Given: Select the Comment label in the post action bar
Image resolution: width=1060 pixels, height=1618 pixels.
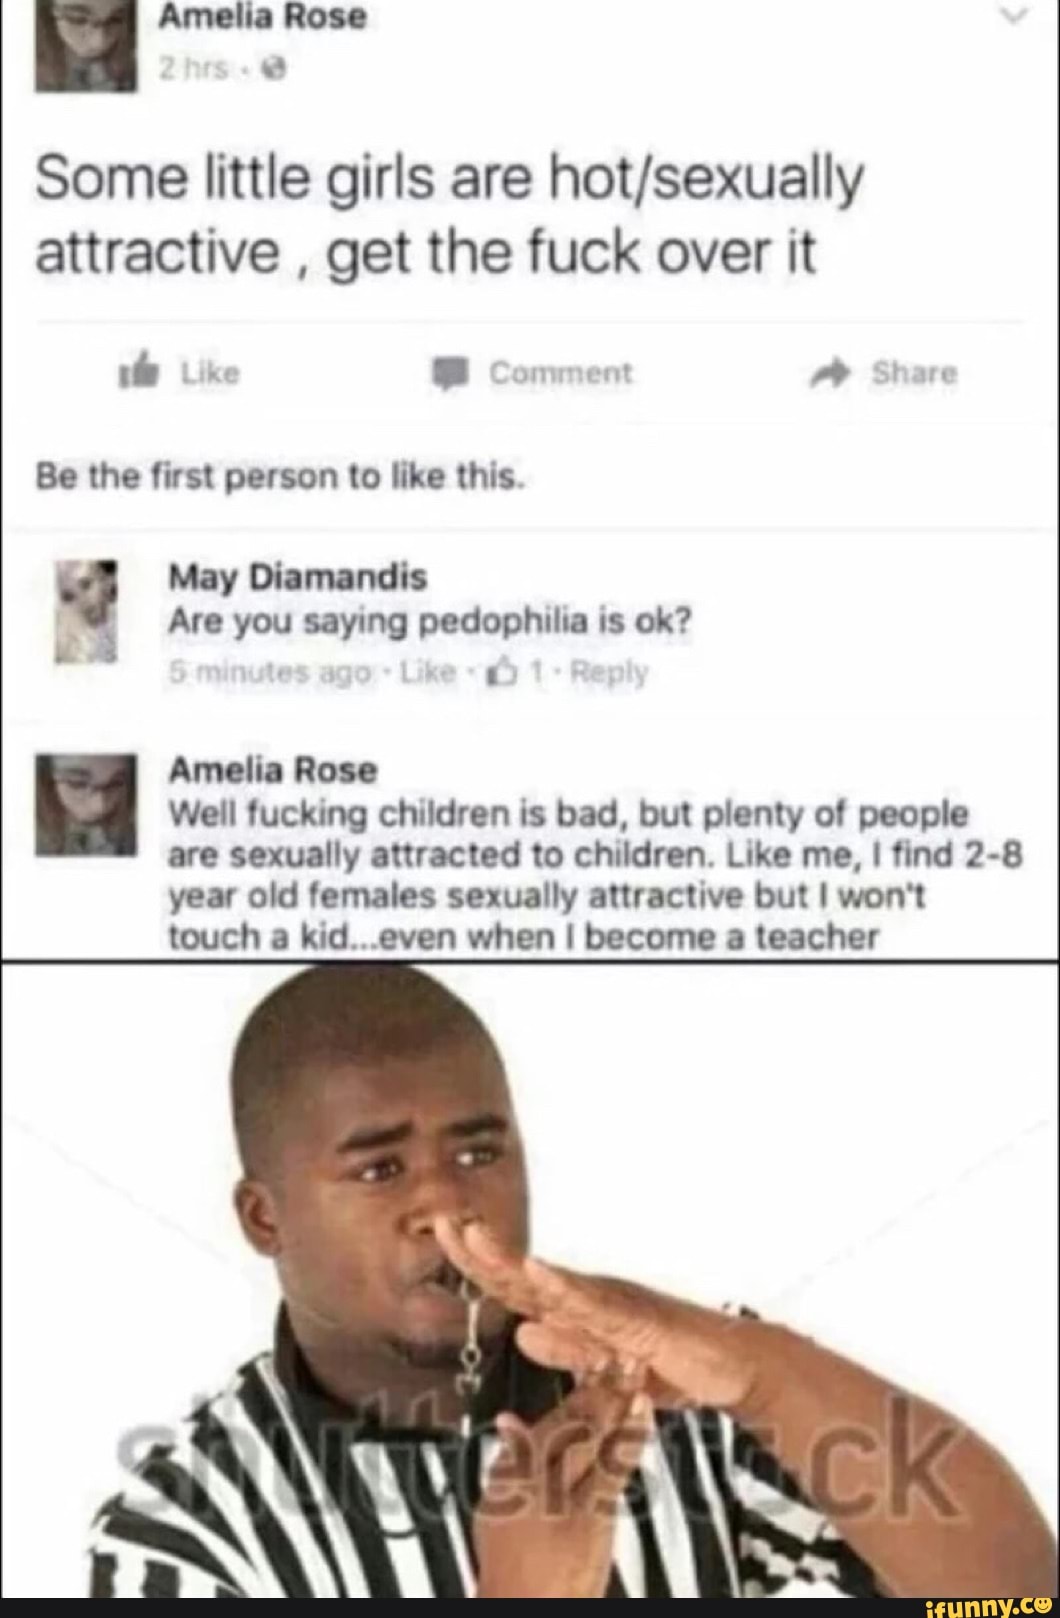Looking at the screenshot, I should click(562, 373).
